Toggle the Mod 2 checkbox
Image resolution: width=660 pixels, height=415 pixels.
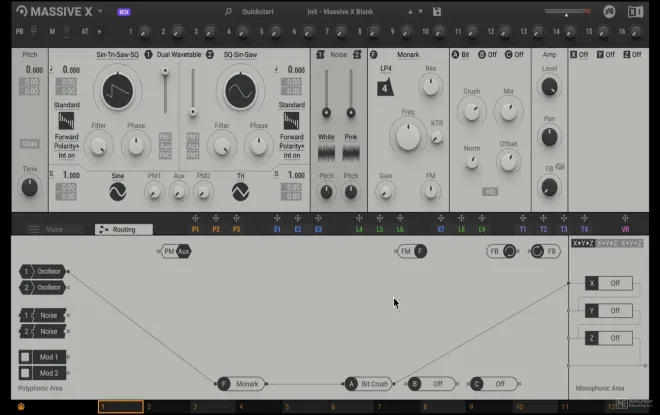25,373
